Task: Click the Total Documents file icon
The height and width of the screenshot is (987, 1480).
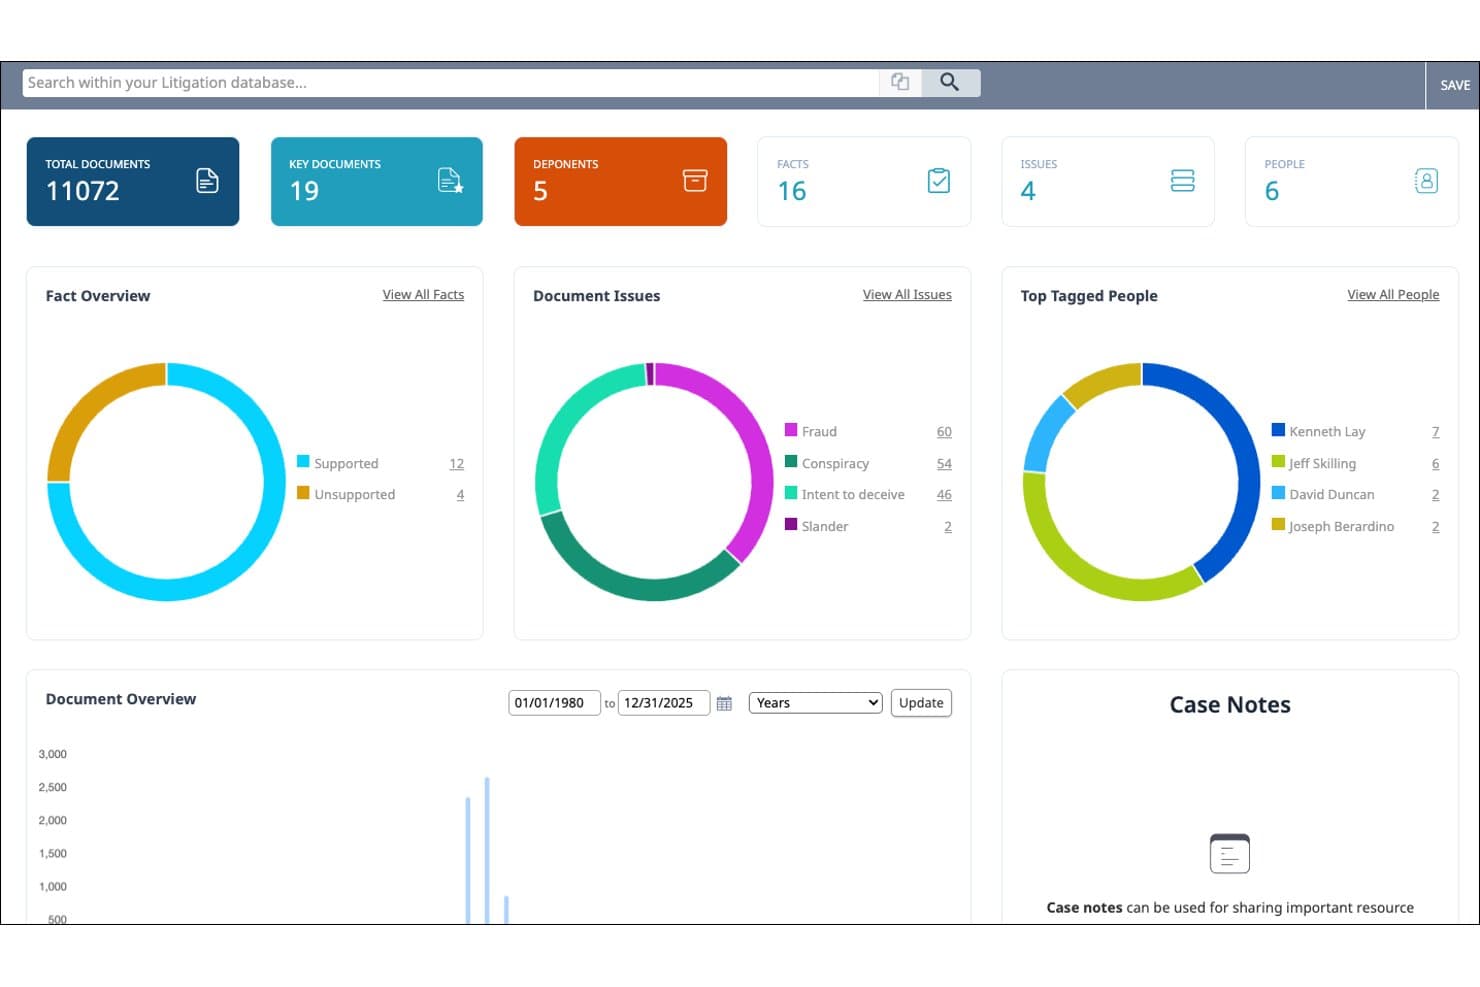Action: click(207, 181)
